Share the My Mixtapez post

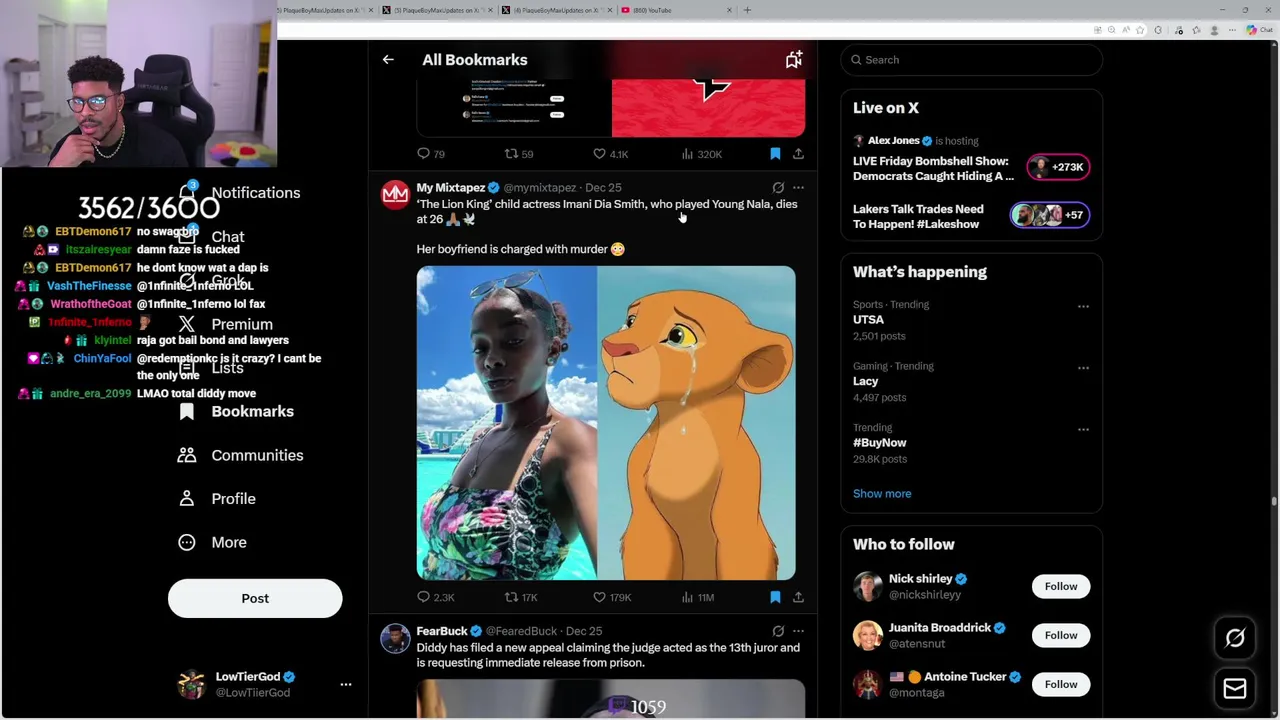(x=798, y=597)
